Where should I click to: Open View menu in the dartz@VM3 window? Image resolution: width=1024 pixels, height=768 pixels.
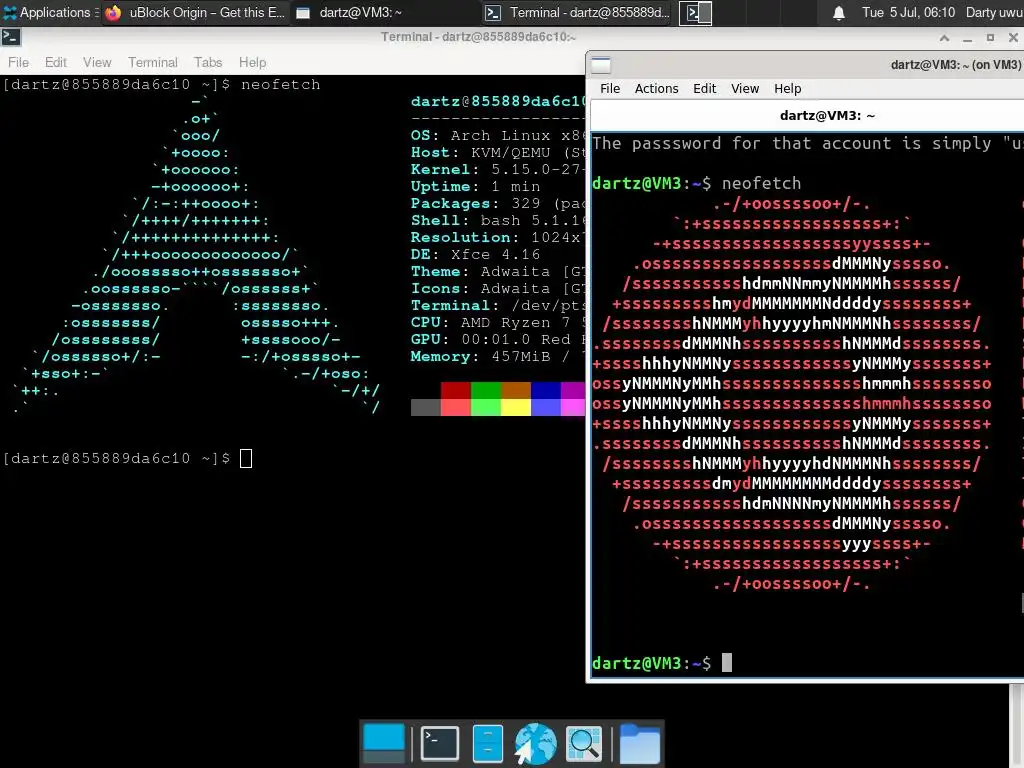tap(744, 88)
